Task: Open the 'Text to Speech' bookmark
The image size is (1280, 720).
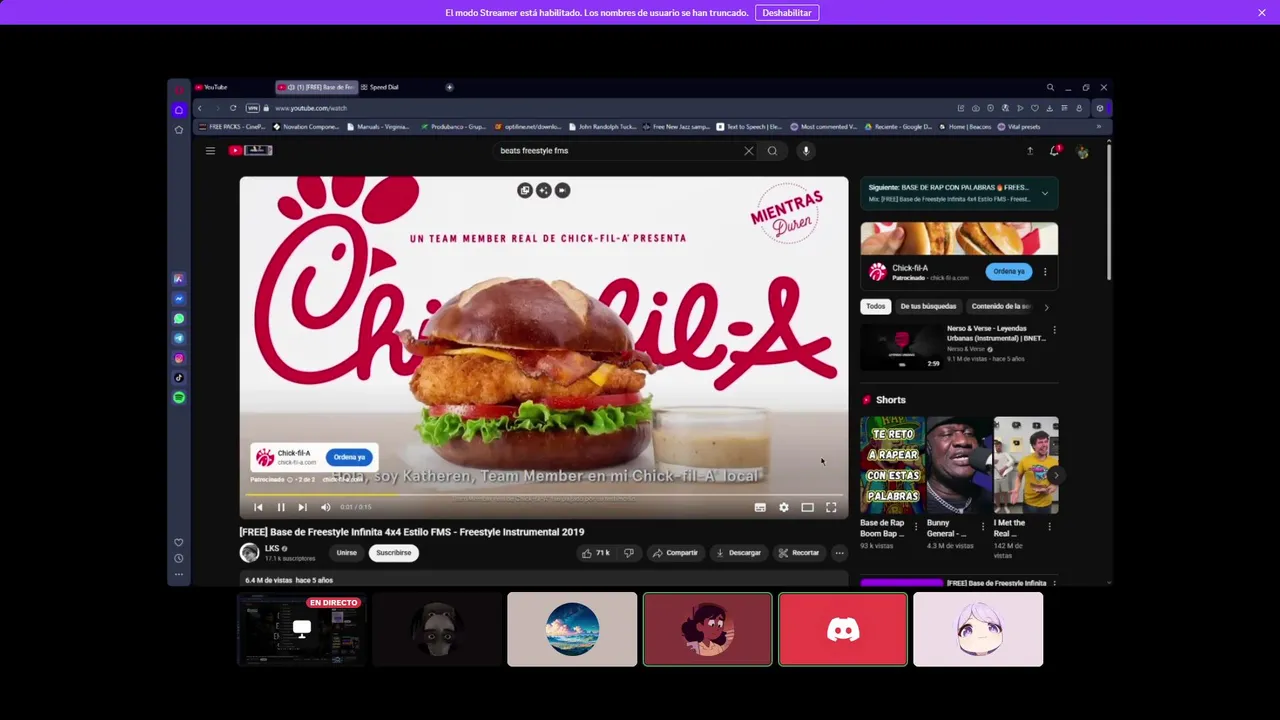Action: (x=749, y=127)
